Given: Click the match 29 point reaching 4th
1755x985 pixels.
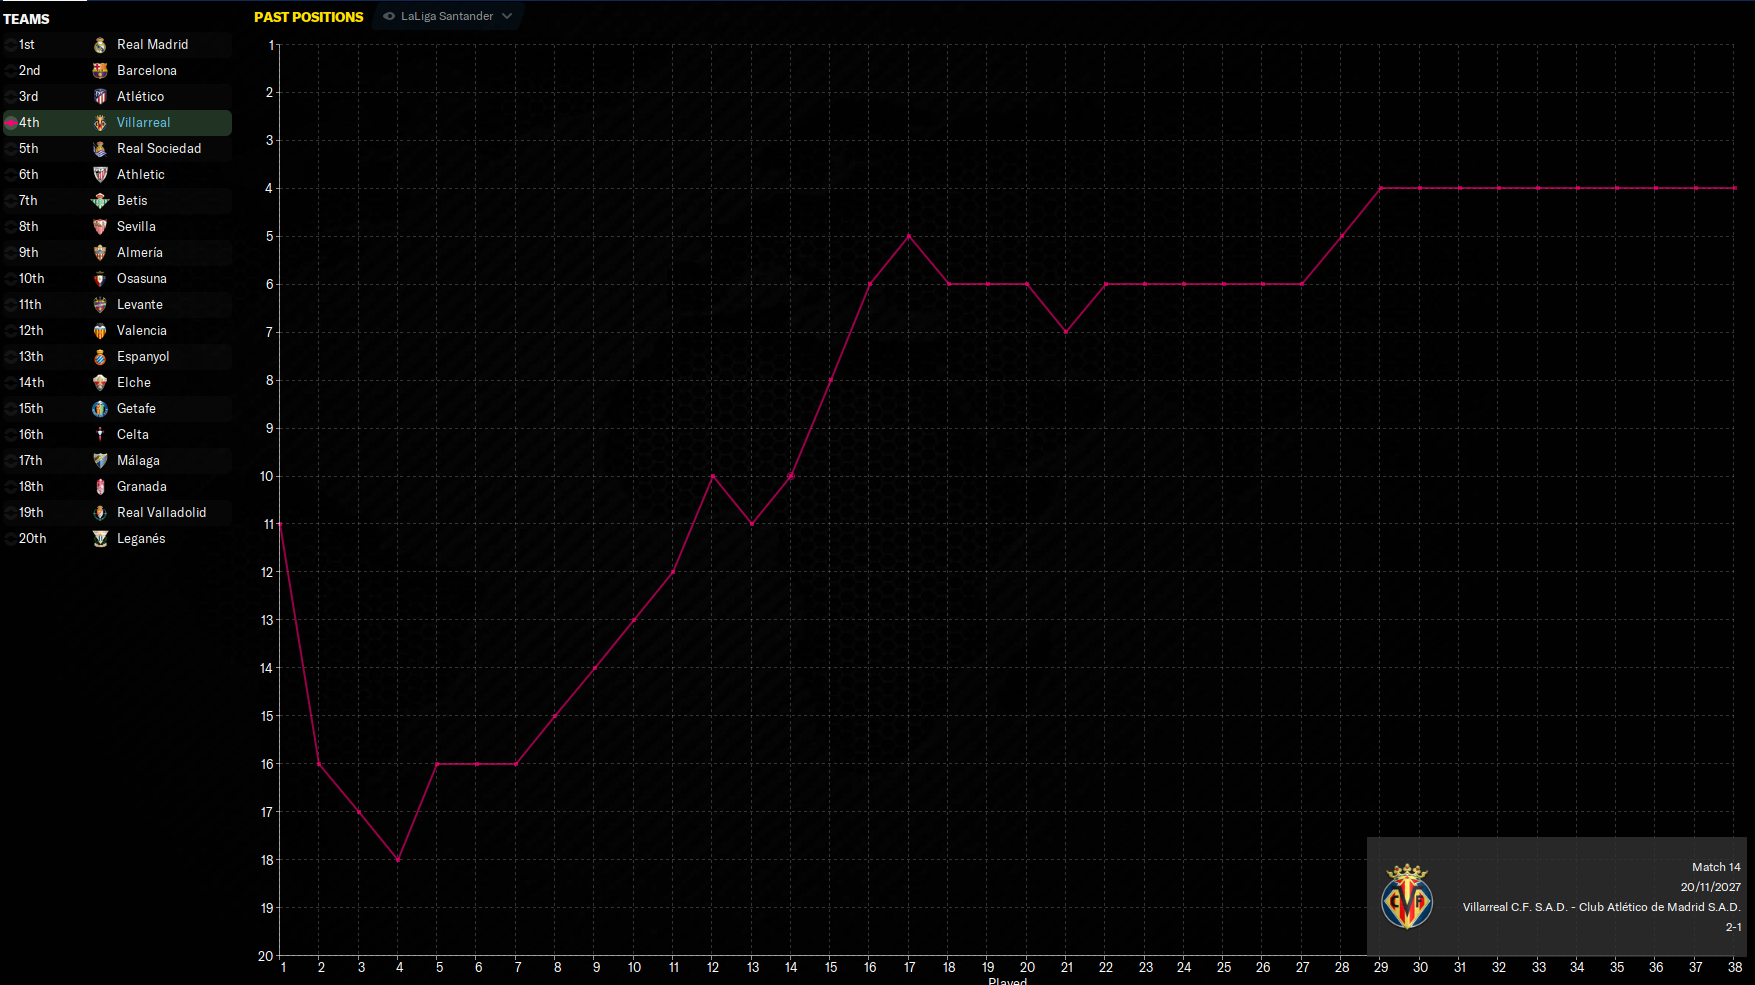Looking at the screenshot, I should click(1381, 188).
